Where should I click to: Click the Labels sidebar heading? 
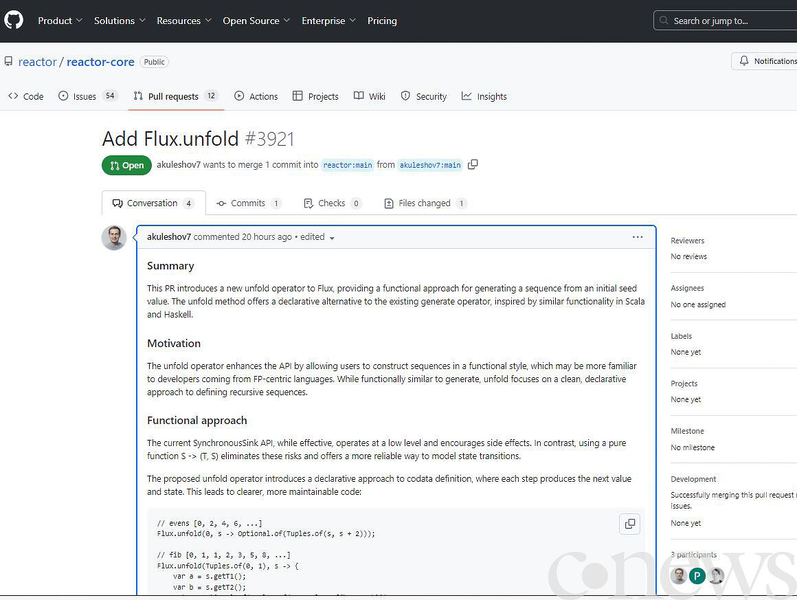coord(681,336)
